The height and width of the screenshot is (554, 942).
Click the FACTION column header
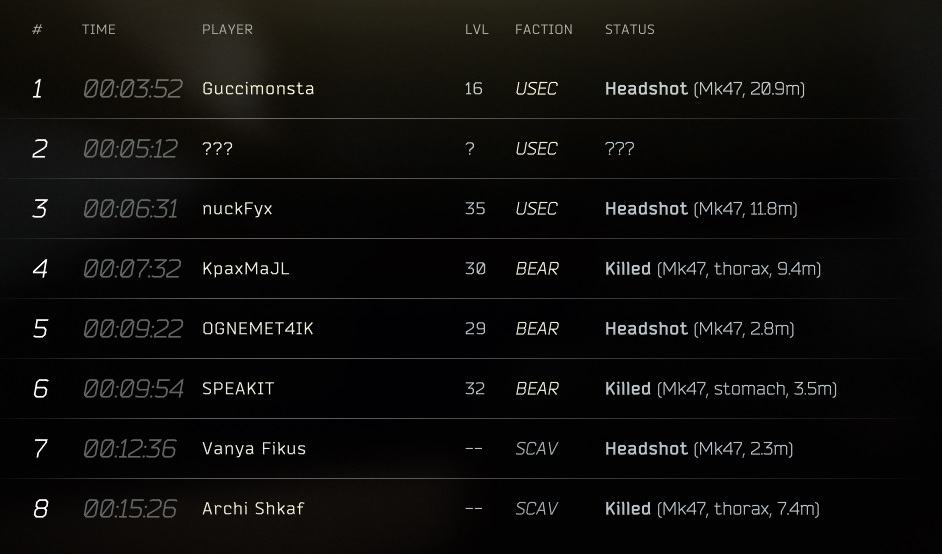click(544, 29)
